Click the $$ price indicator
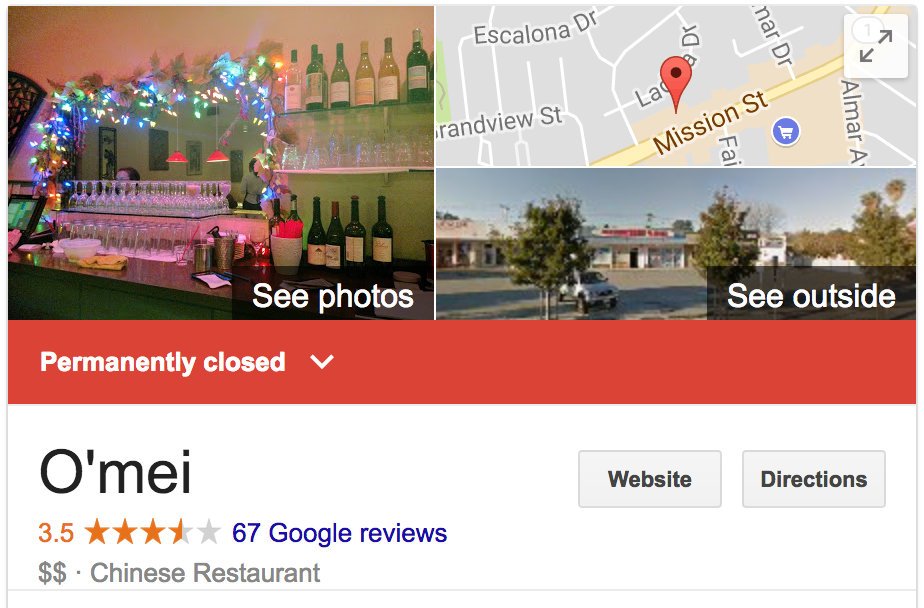The width and height of the screenshot is (924, 608). pos(52,573)
